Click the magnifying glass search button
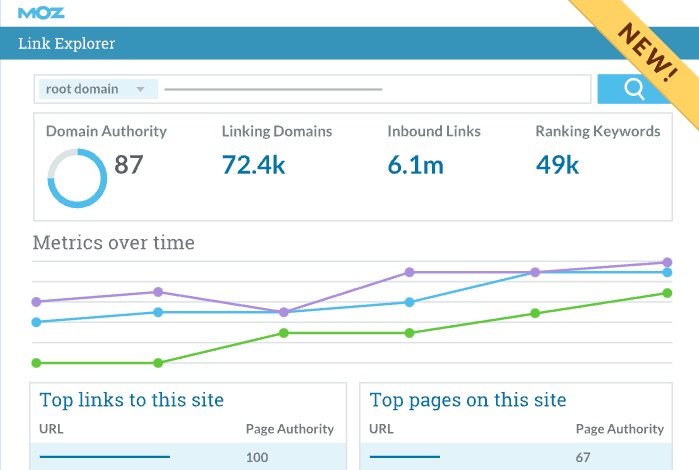Image resolution: width=699 pixels, height=470 pixels. (634, 89)
